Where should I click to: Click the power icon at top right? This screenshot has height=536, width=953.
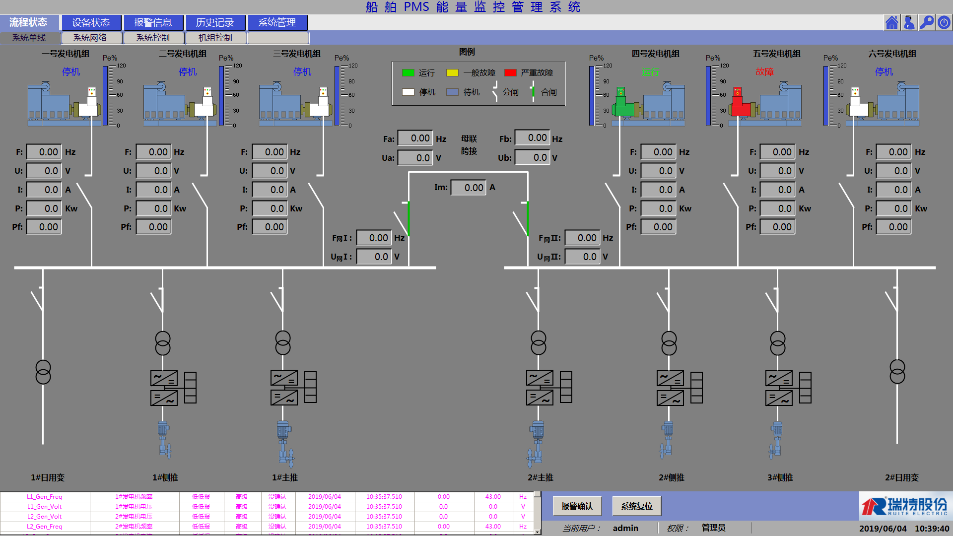(x=944, y=22)
